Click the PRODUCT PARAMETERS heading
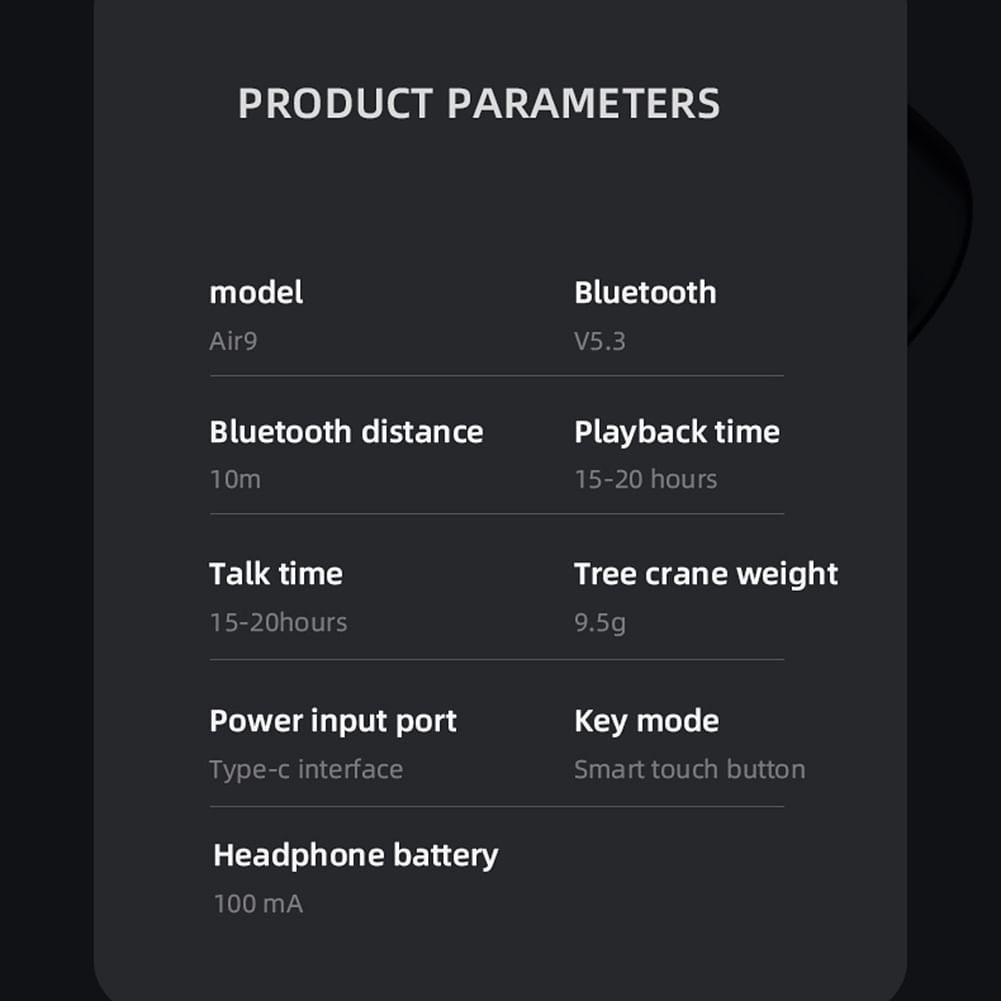Image resolution: width=1001 pixels, height=1001 pixels. (479, 103)
